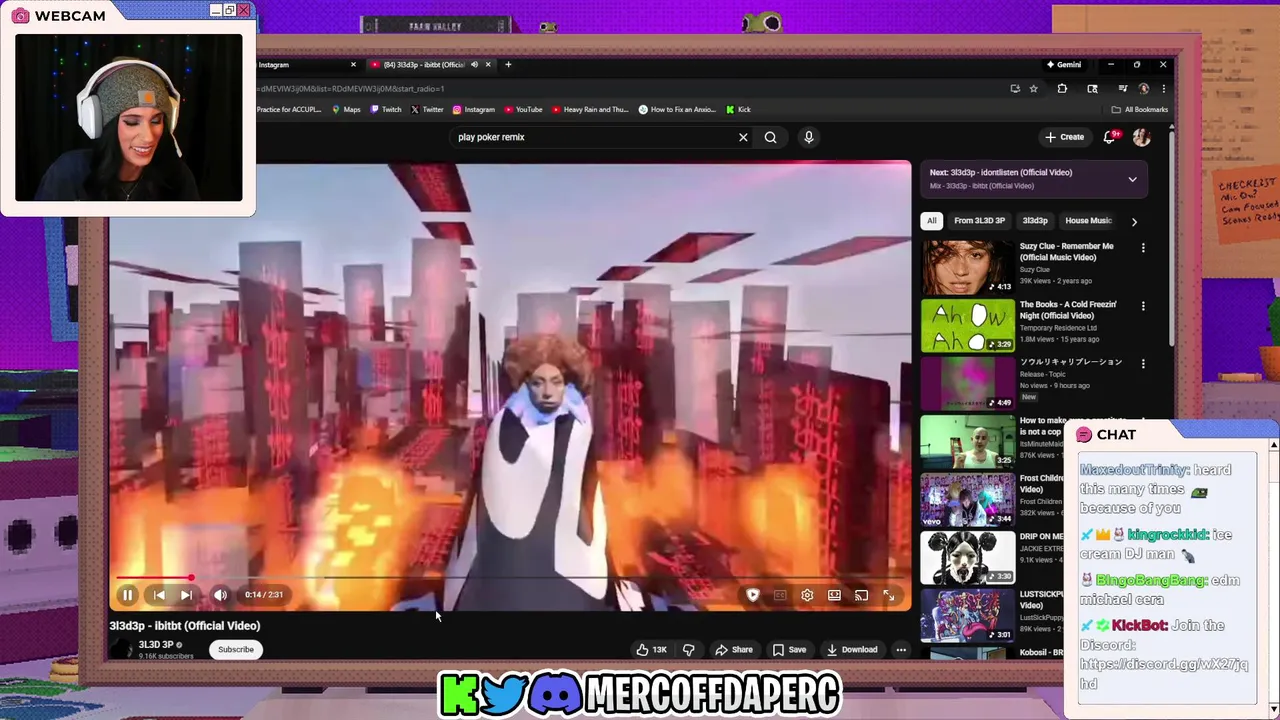Viewport: 1280px width, 720px height.
Task: Open the YouTube account avatar menu
Action: [1142, 137]
